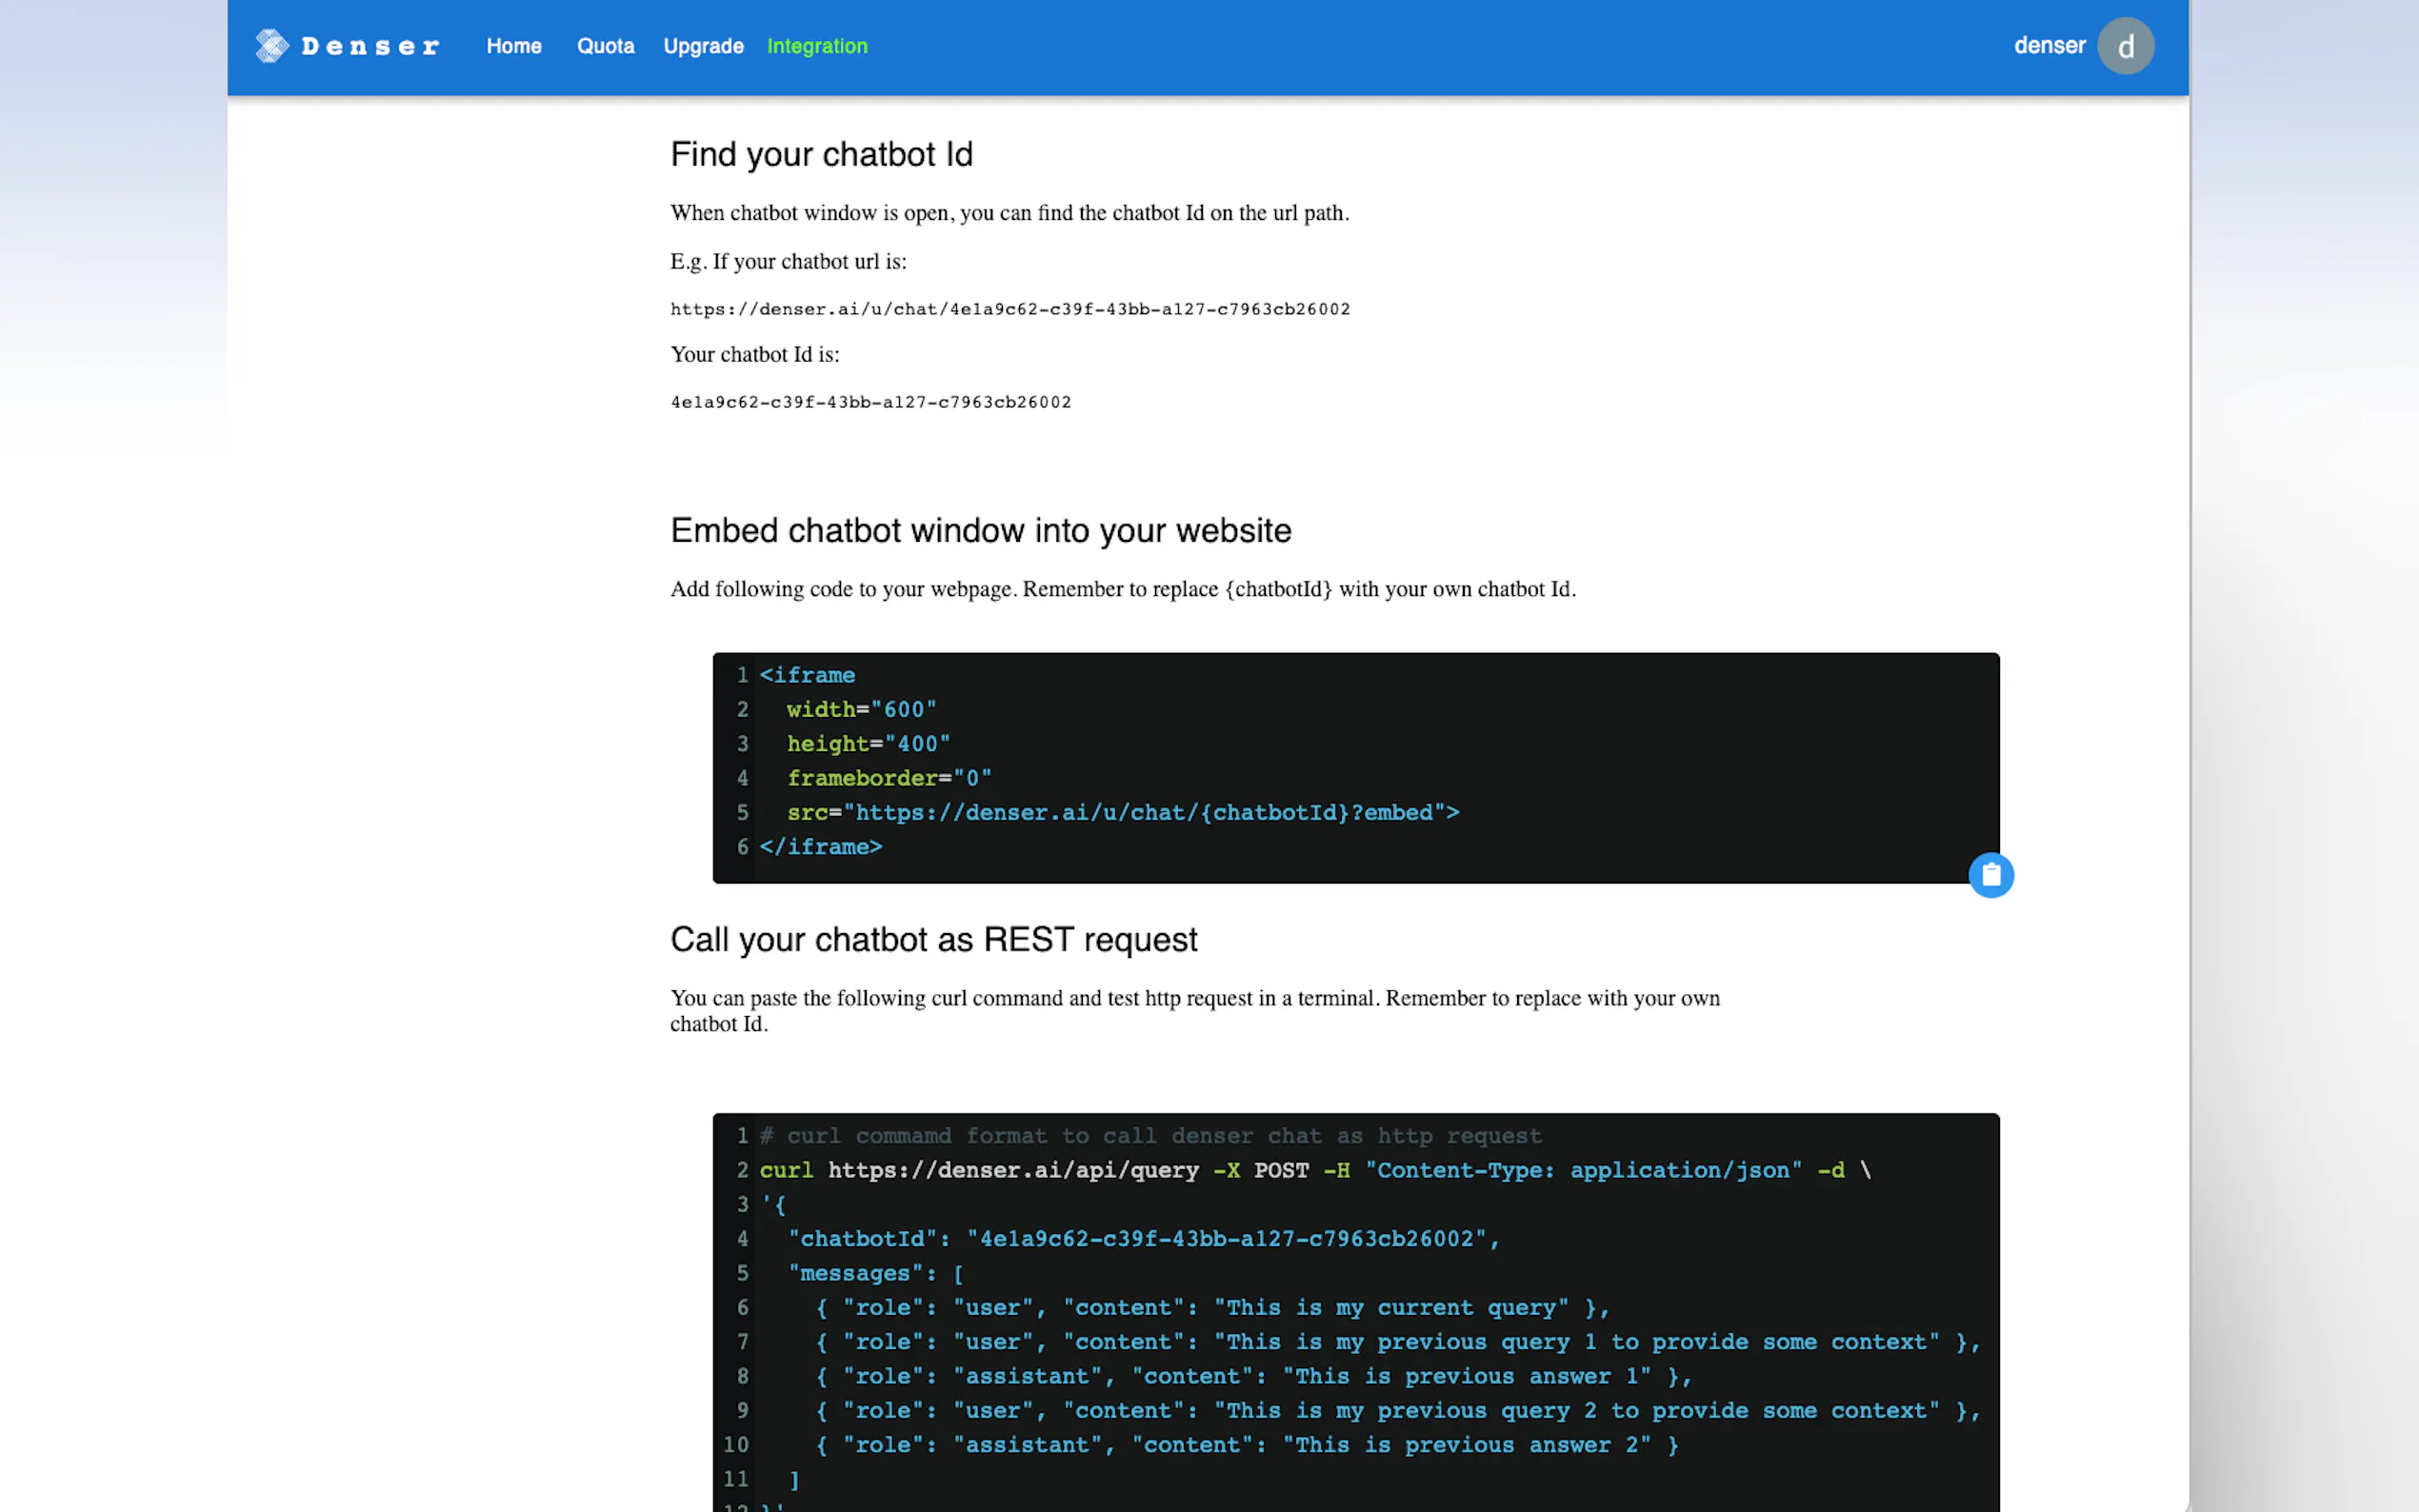Click 'Call your chatbot as REST request' heading
The height and width of the screenshot is (1512, 2419).
(933, 939)
